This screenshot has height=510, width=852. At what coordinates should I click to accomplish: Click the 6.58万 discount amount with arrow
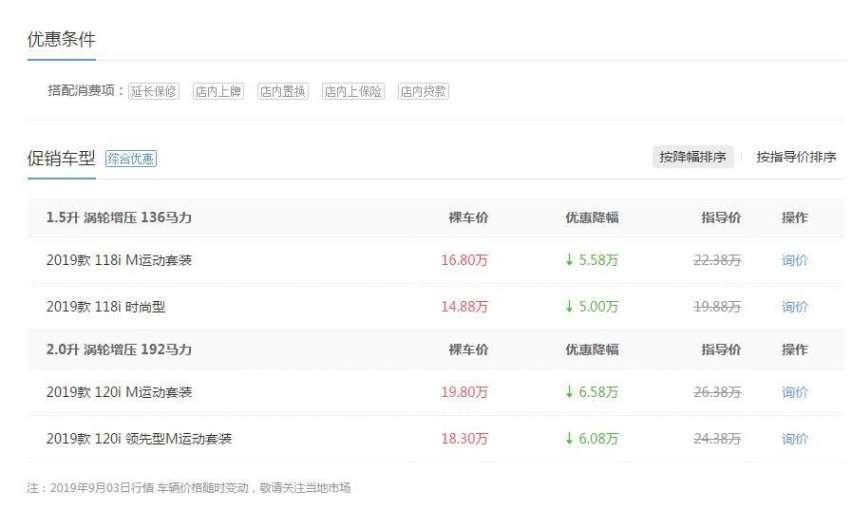[591, 392]
